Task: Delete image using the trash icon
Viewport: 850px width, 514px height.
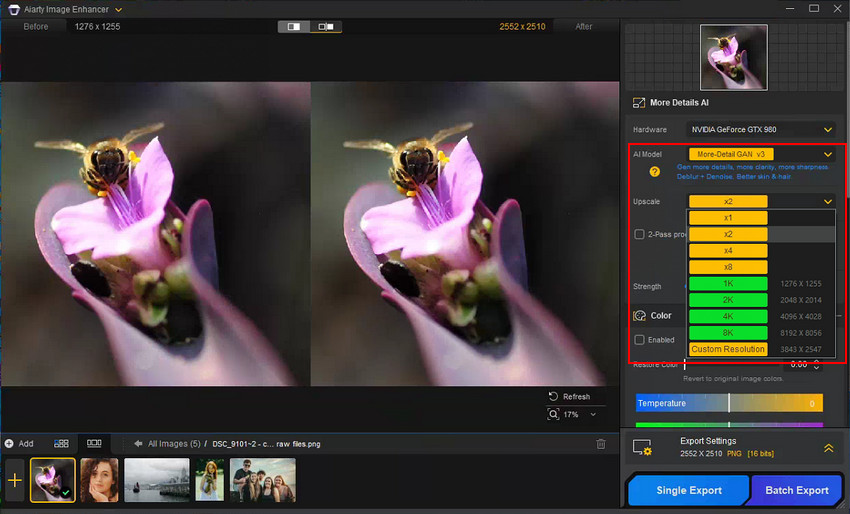Action: click(x=601, y=444)
